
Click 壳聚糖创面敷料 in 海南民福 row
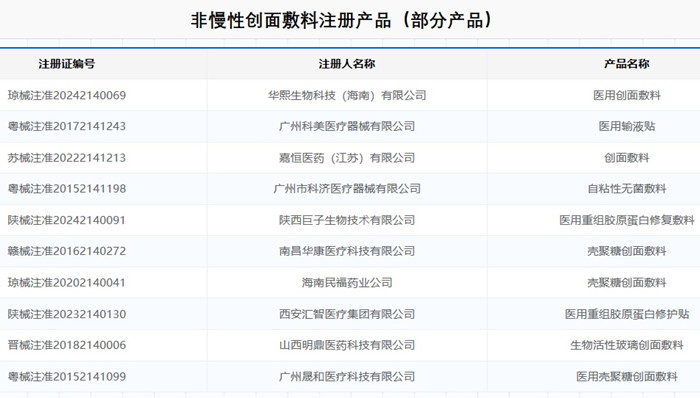(627, 282)
